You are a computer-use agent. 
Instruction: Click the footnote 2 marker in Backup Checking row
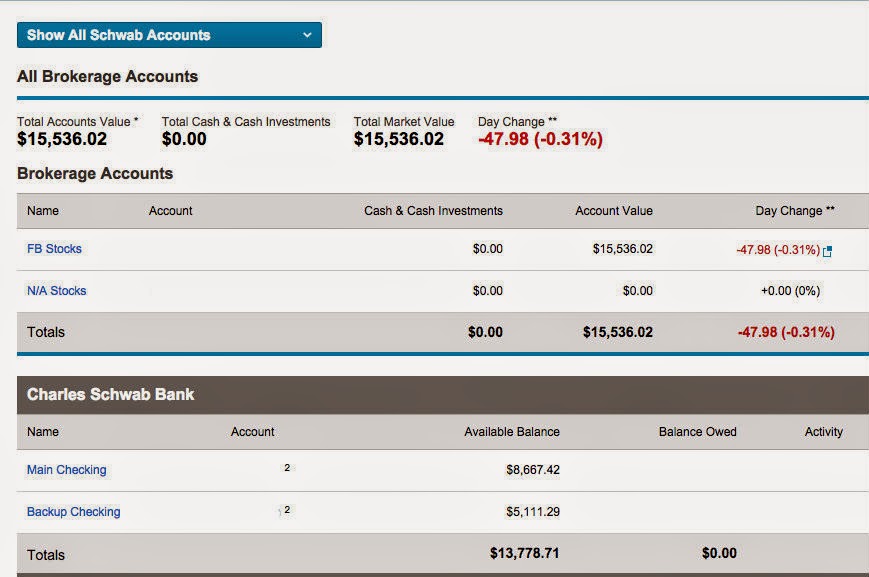coord(287,509)
